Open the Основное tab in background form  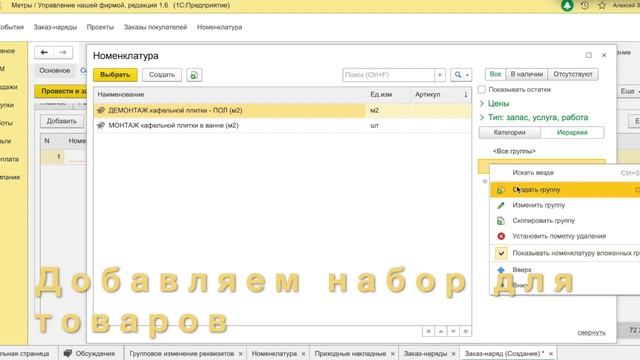tap(55, 71)
